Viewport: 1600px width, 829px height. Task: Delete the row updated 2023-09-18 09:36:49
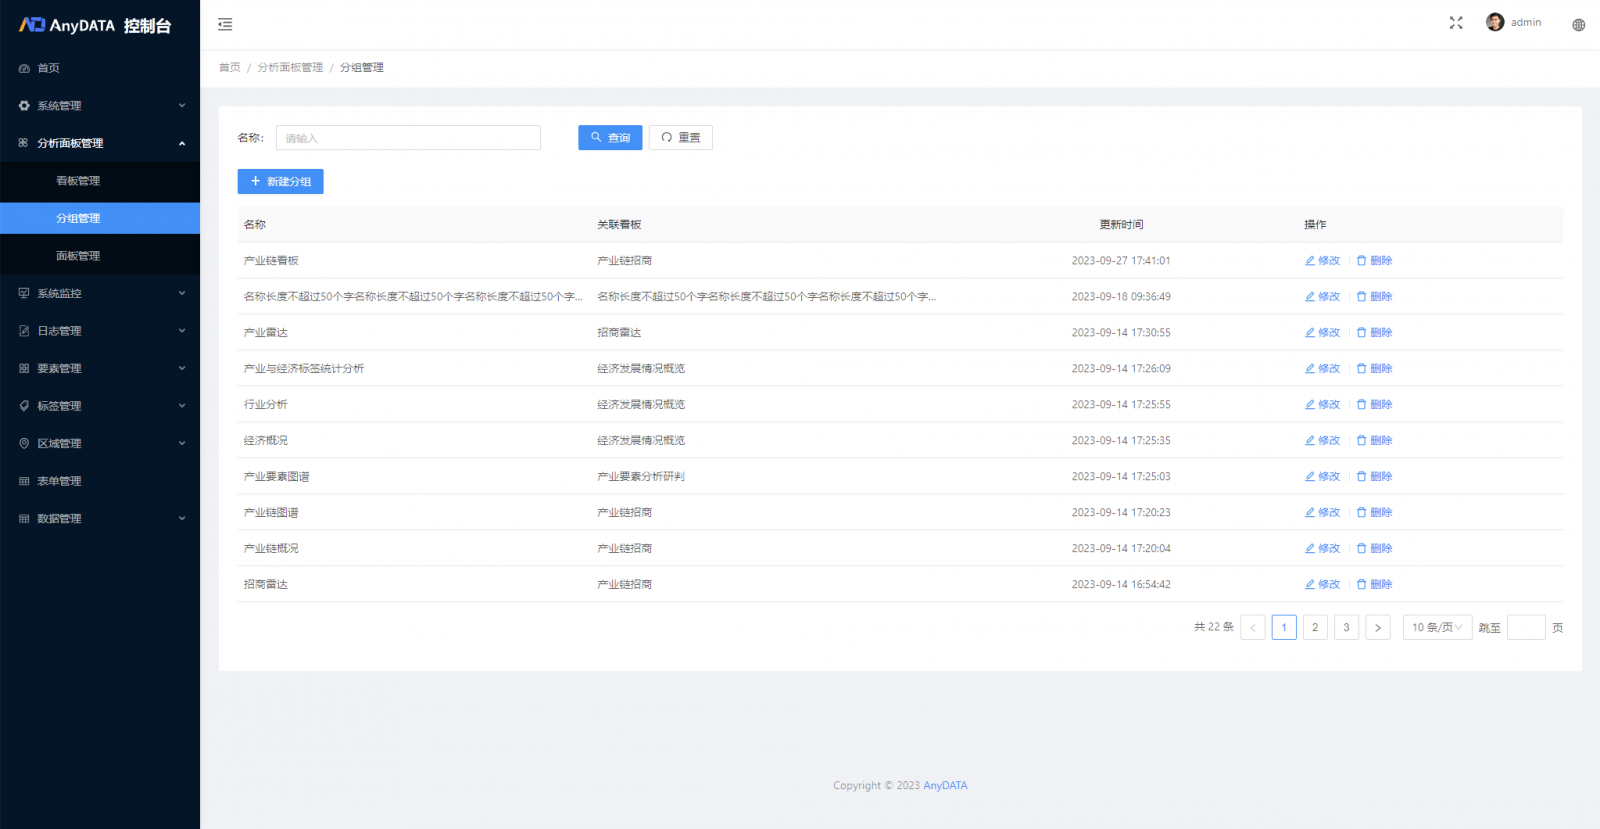(1374, 296)
